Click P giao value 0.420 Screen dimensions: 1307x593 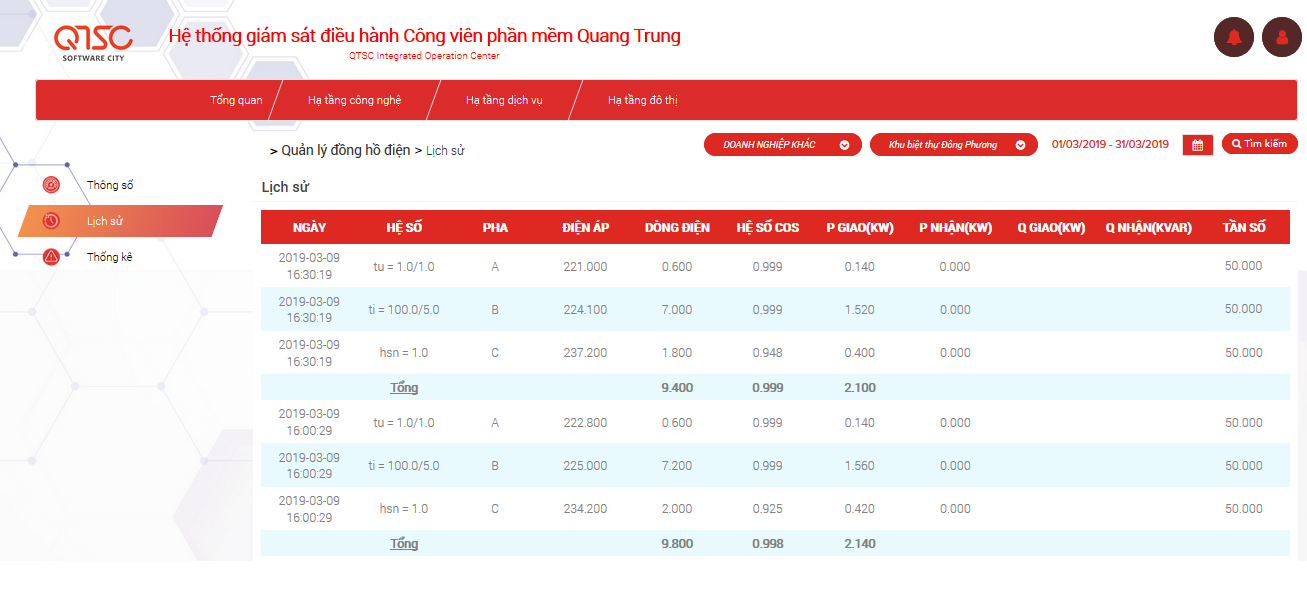(x=859, y=509)
